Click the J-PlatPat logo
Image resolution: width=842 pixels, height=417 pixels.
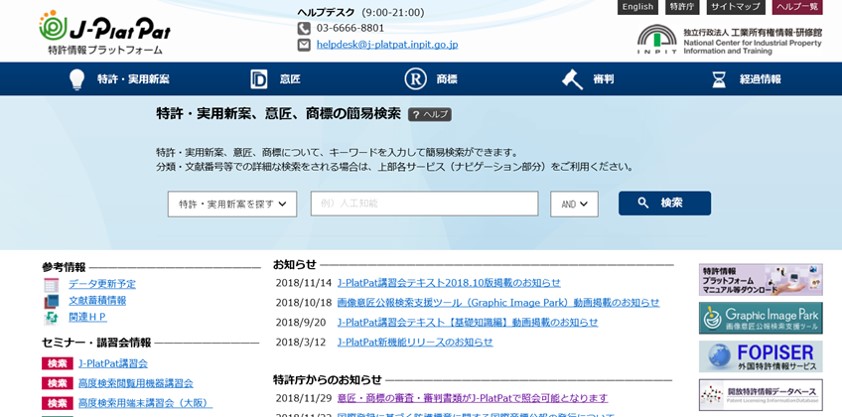(x=105, y=33)
